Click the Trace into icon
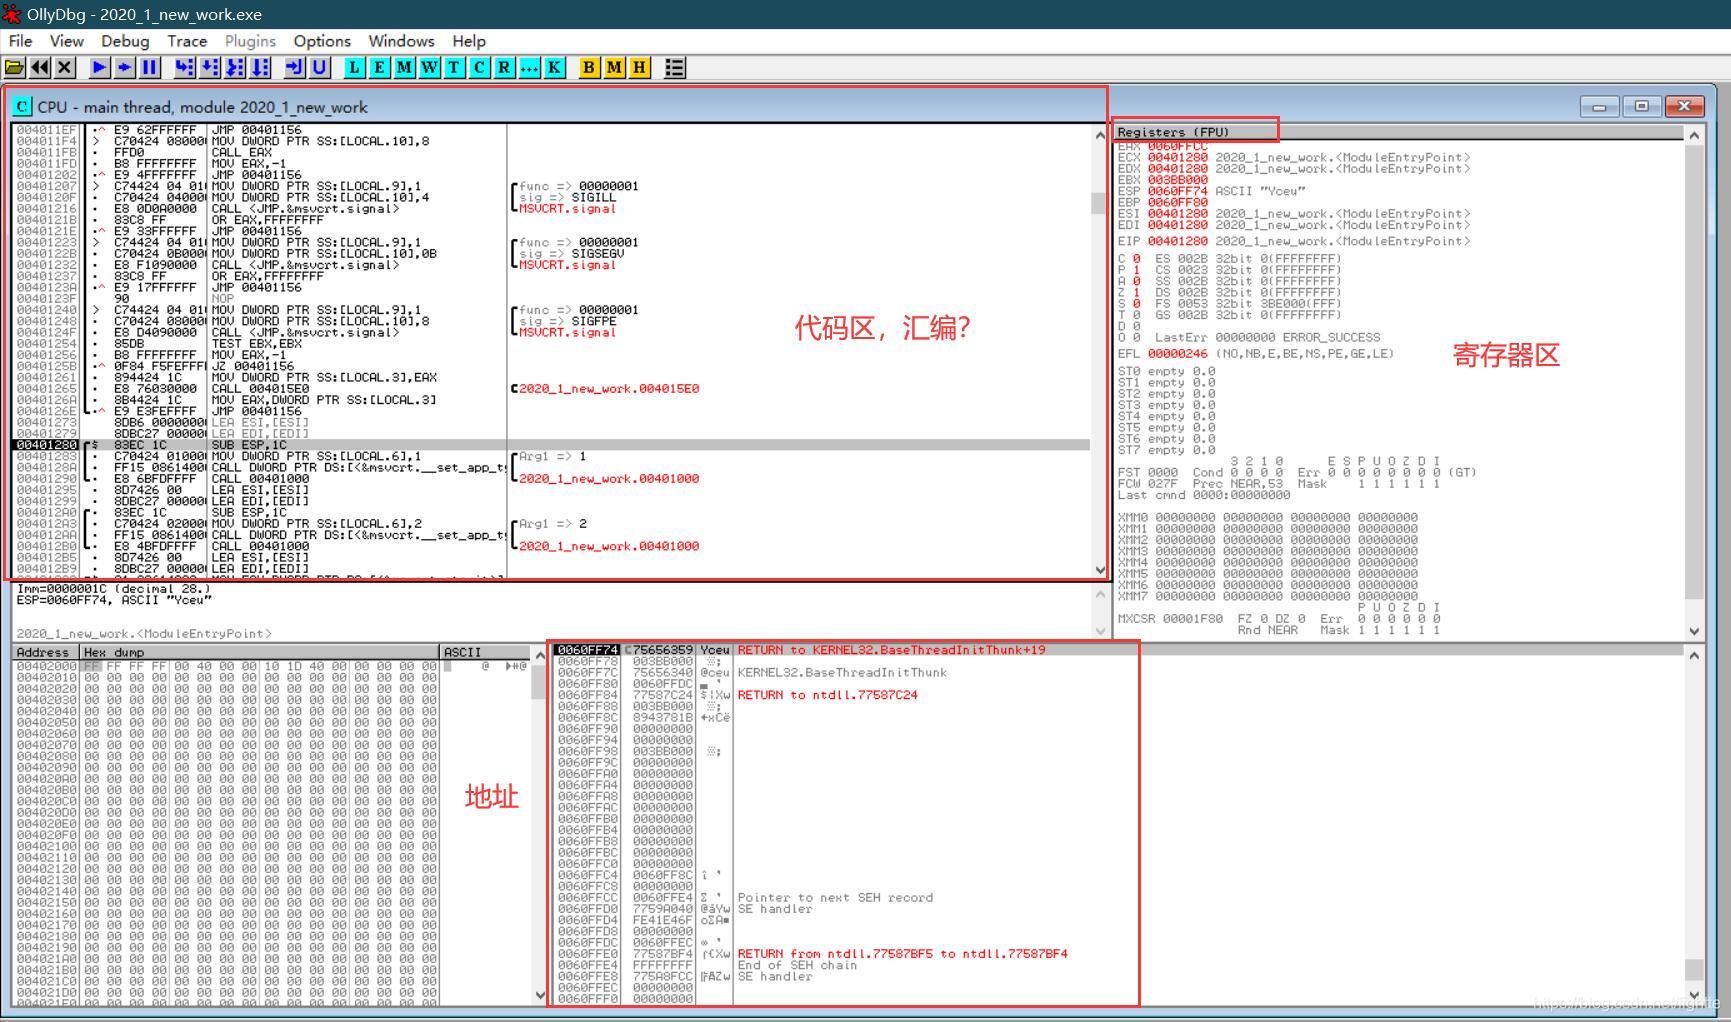 click(x=235, y=67)
